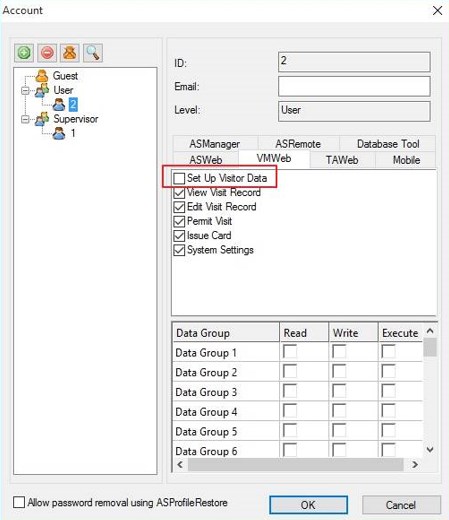Screen dimensions: 449x520
Task: Check Write for Data Group 6
Action: 339,450
